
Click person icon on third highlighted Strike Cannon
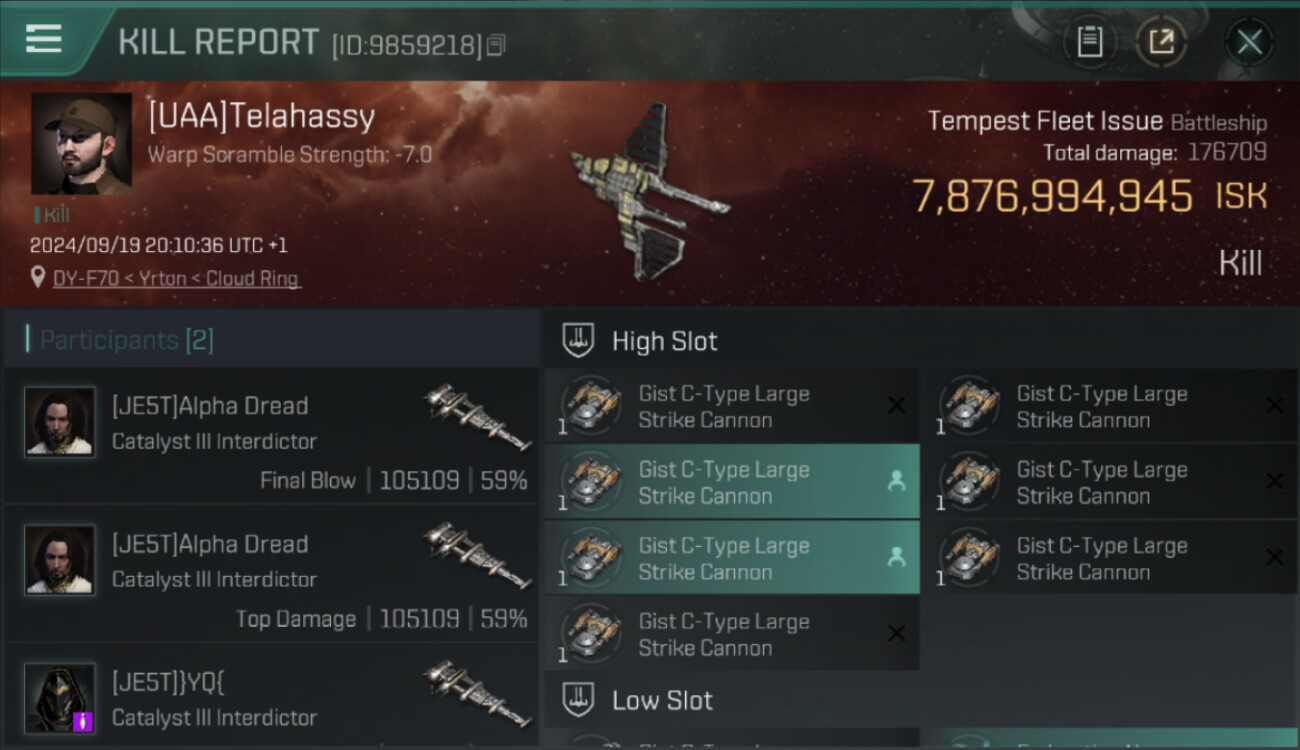(x=896, y=557)
